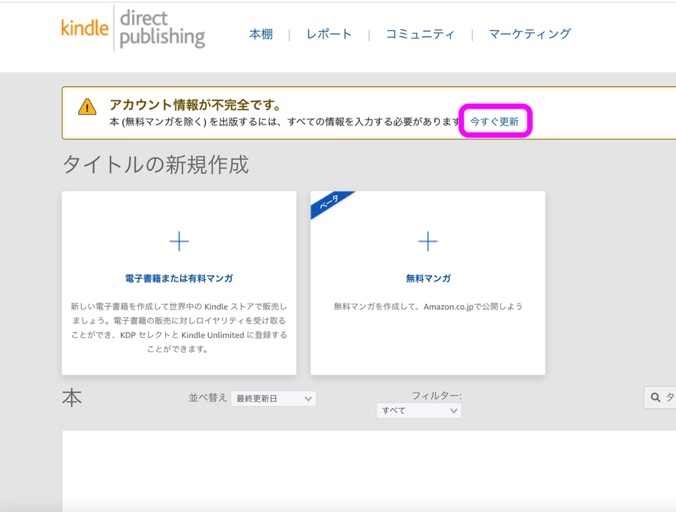This screenshot has width=676, height=512.
Task: Go to the レポート page
Action: [329, 34]
